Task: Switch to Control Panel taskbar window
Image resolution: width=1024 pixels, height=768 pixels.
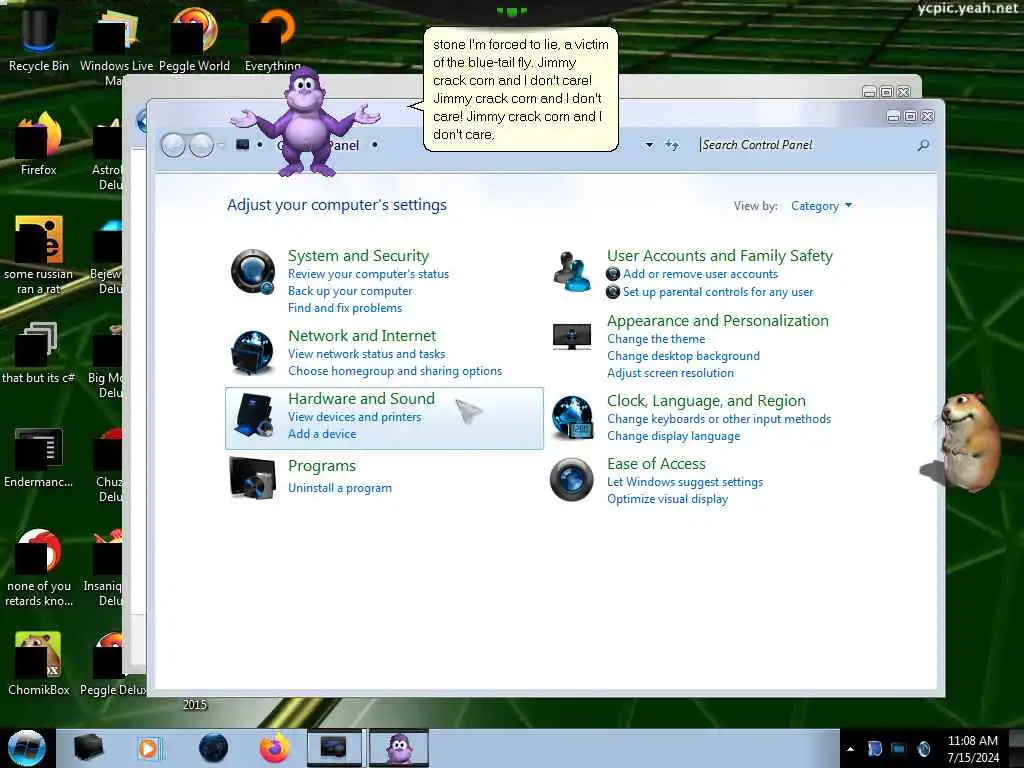Action: pyautogui.click(x=334, y=748)
